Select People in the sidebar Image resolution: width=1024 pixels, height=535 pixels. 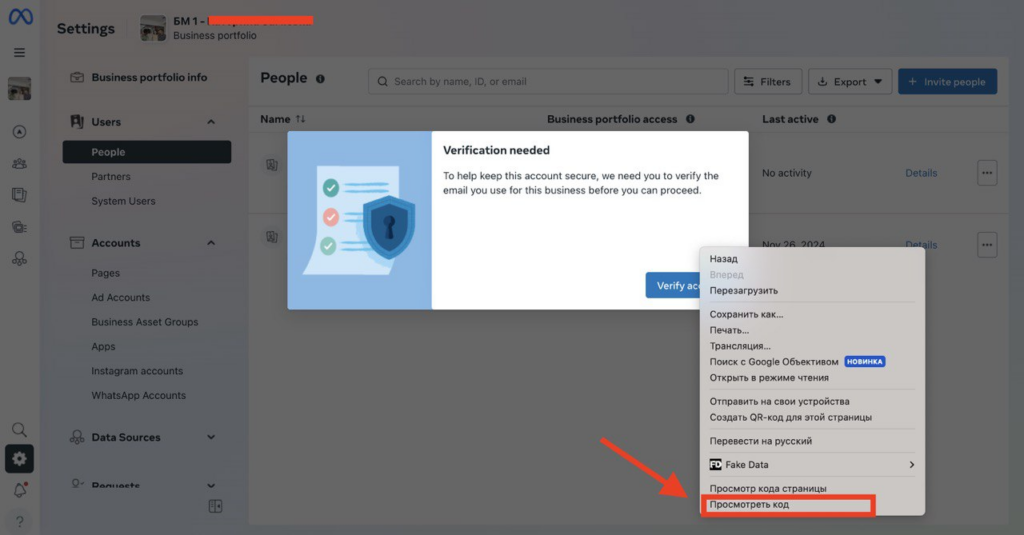point(147,152)
